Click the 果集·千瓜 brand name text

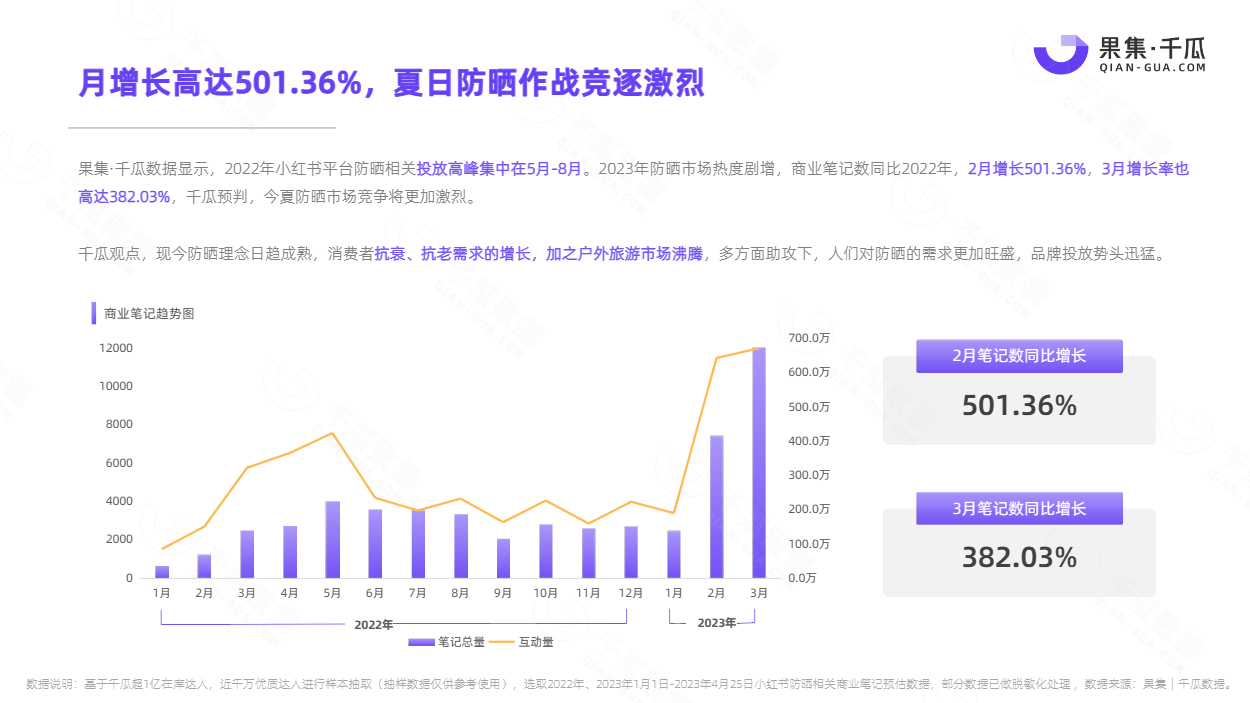pos(1152,46)
